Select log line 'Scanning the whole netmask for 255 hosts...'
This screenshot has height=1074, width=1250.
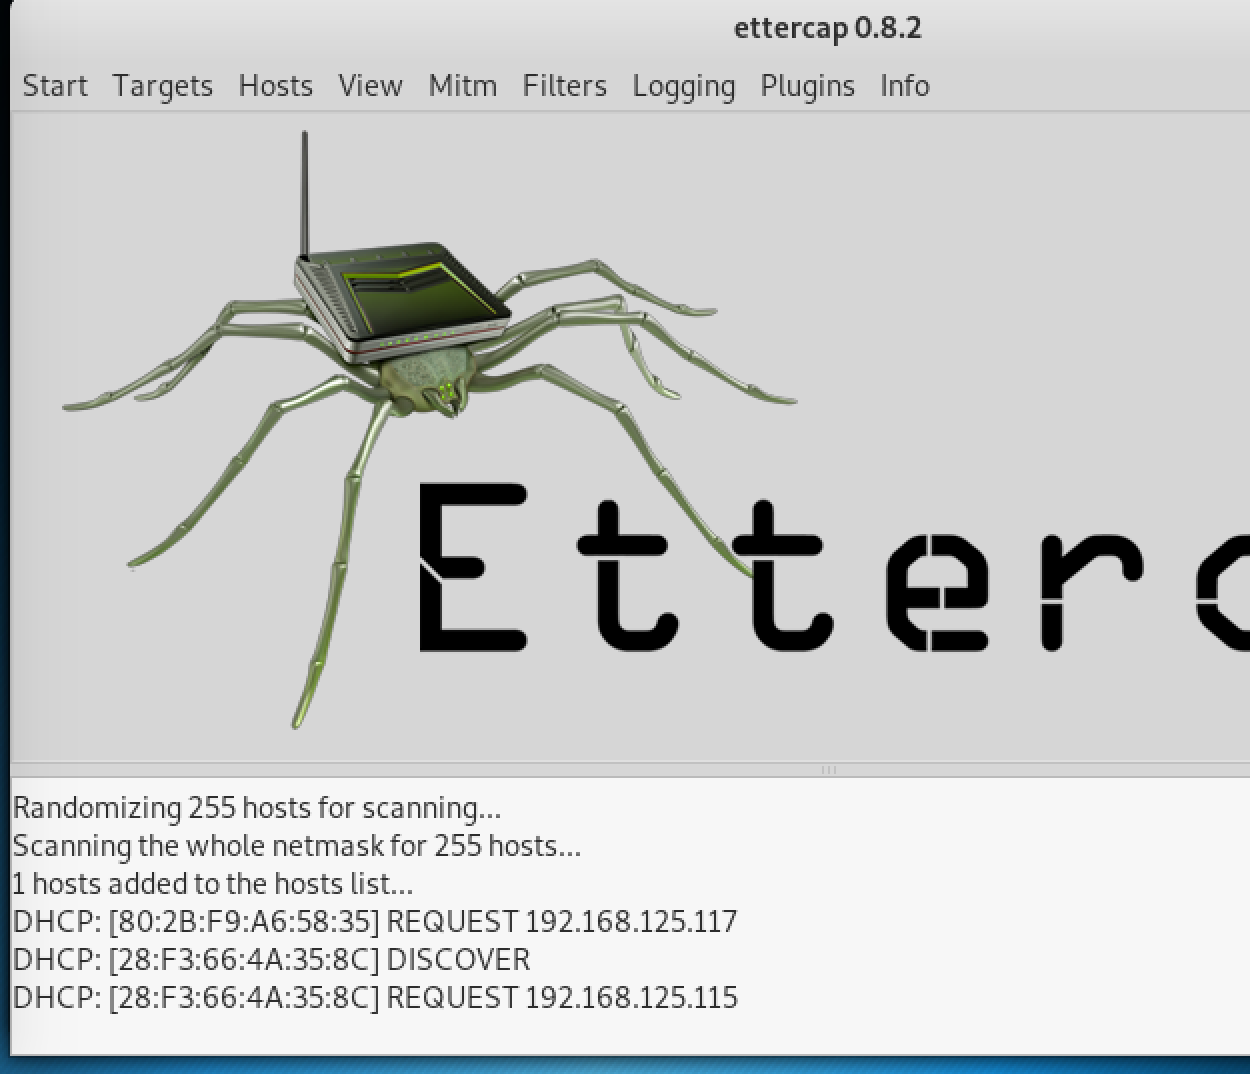click(x=296, y=846)
